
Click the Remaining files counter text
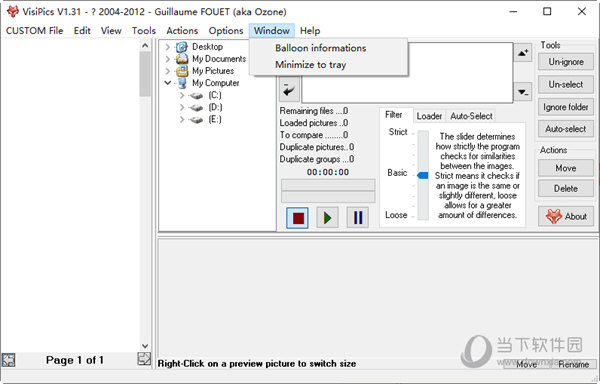coord(314,111)
